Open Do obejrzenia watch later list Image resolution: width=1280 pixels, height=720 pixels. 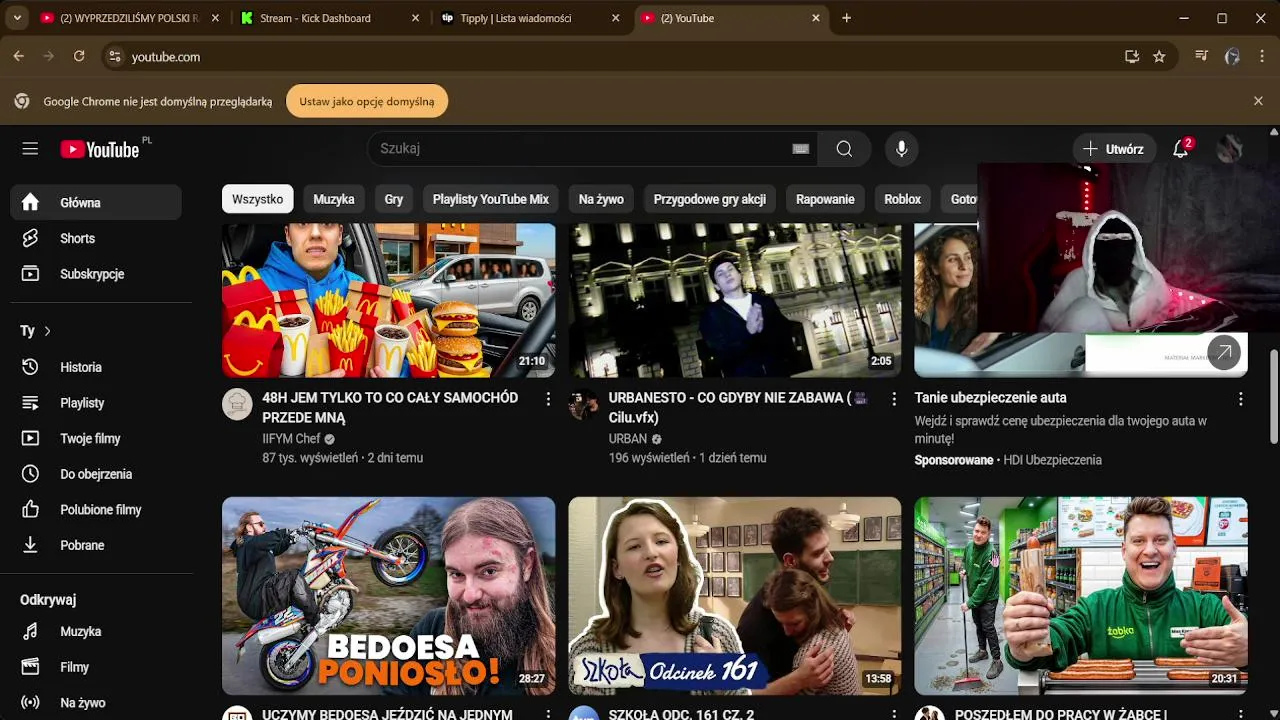(96, 474)
